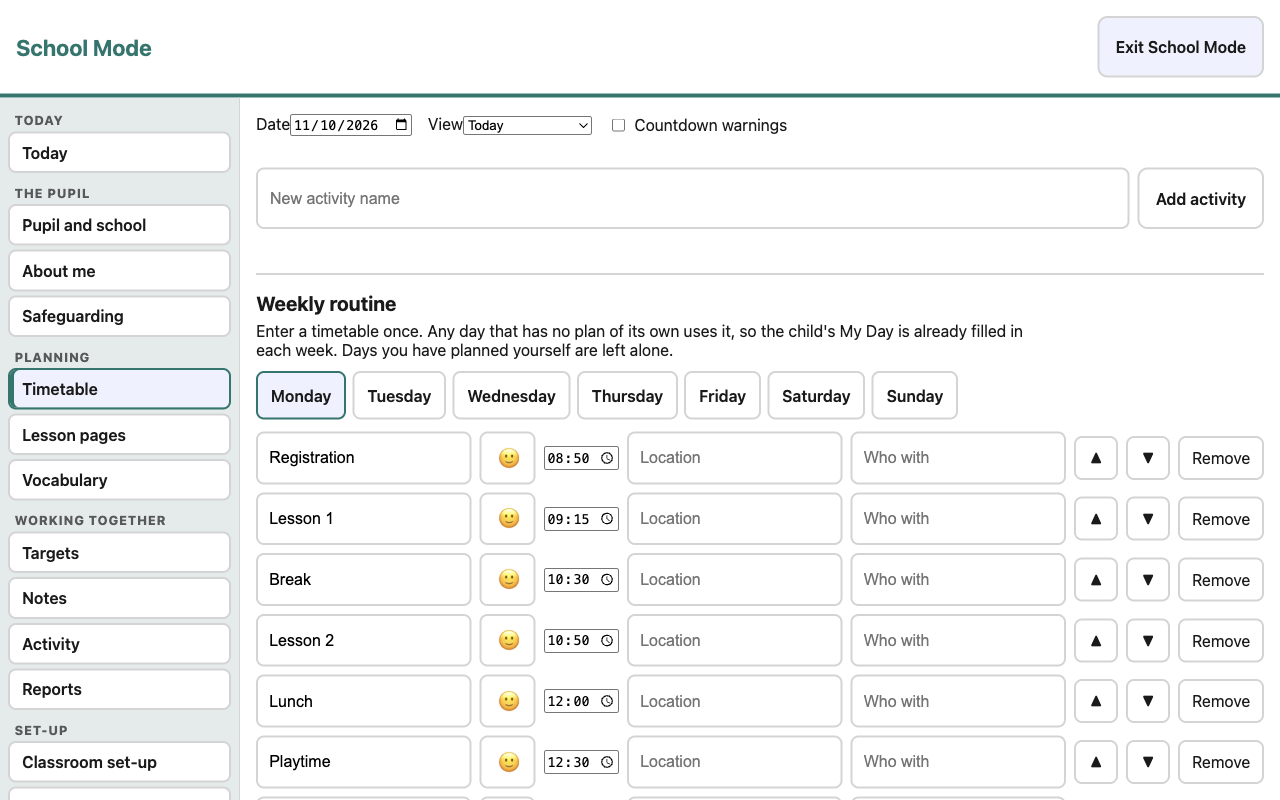Move Lesson 2 up using its arrow
This screenshot has height=800, width=1280.
[1096, 641]
